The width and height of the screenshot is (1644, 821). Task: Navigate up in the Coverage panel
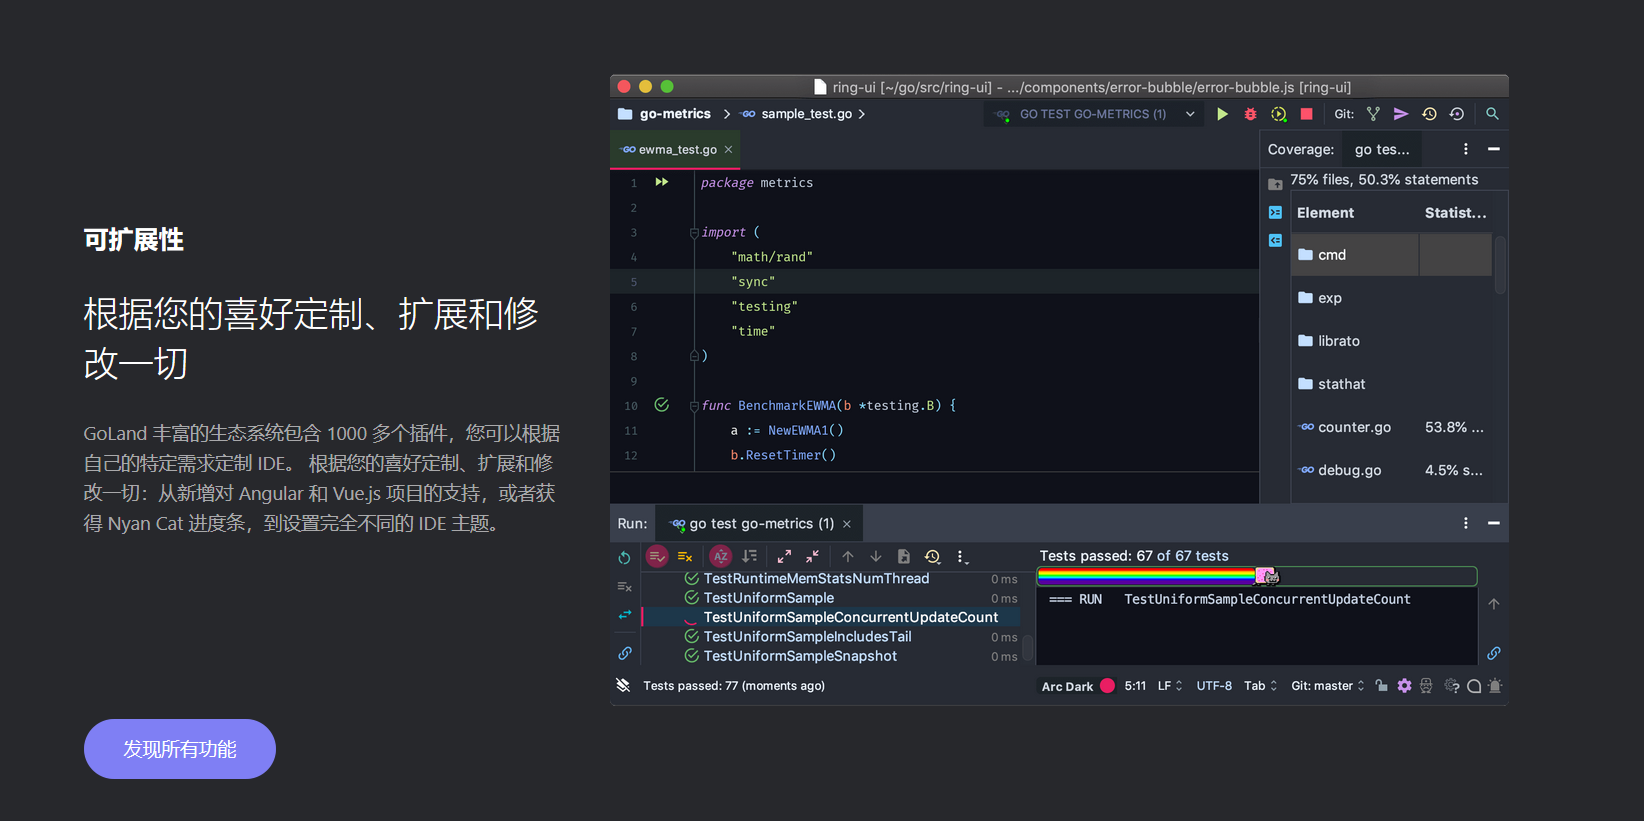tap(1275, 184)
